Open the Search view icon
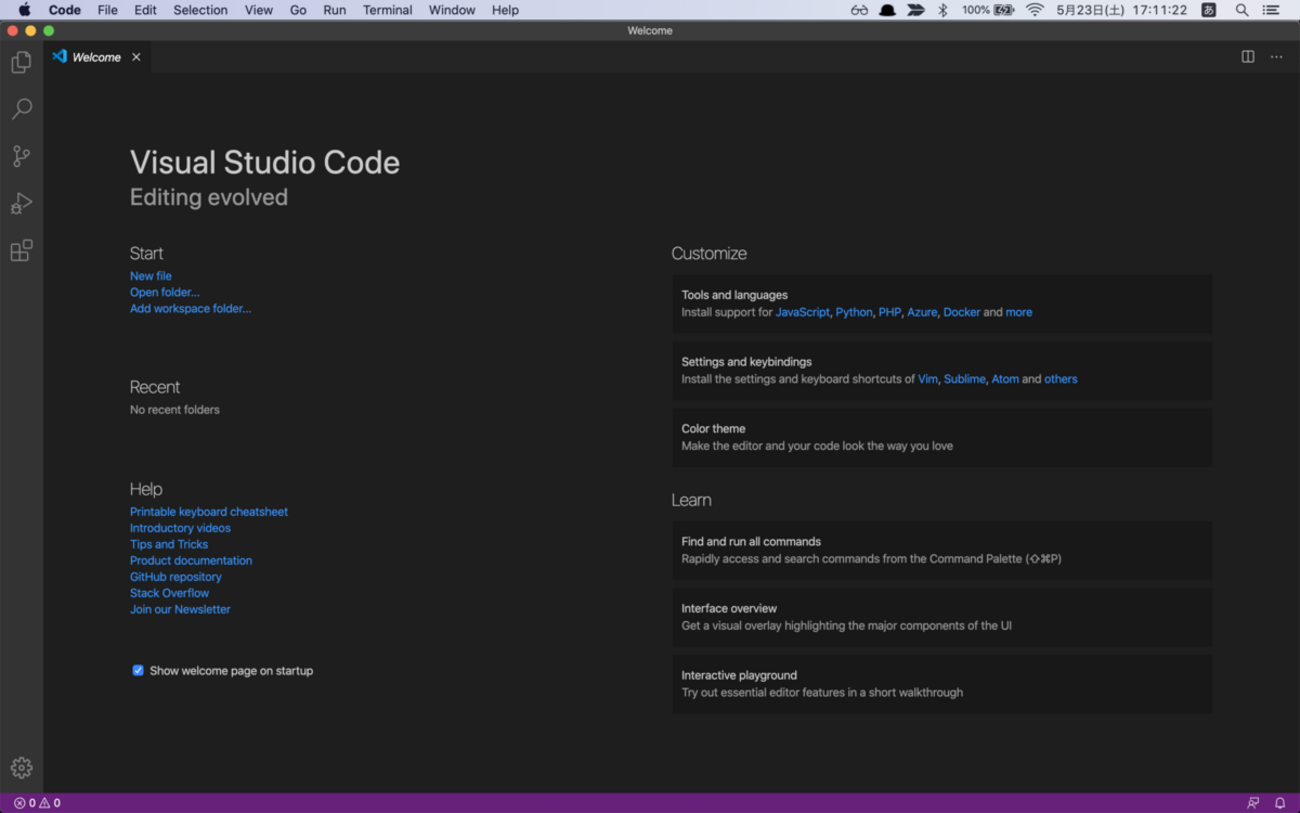The height and width of the screenshot is (813, 1300). tap(21, 108)
